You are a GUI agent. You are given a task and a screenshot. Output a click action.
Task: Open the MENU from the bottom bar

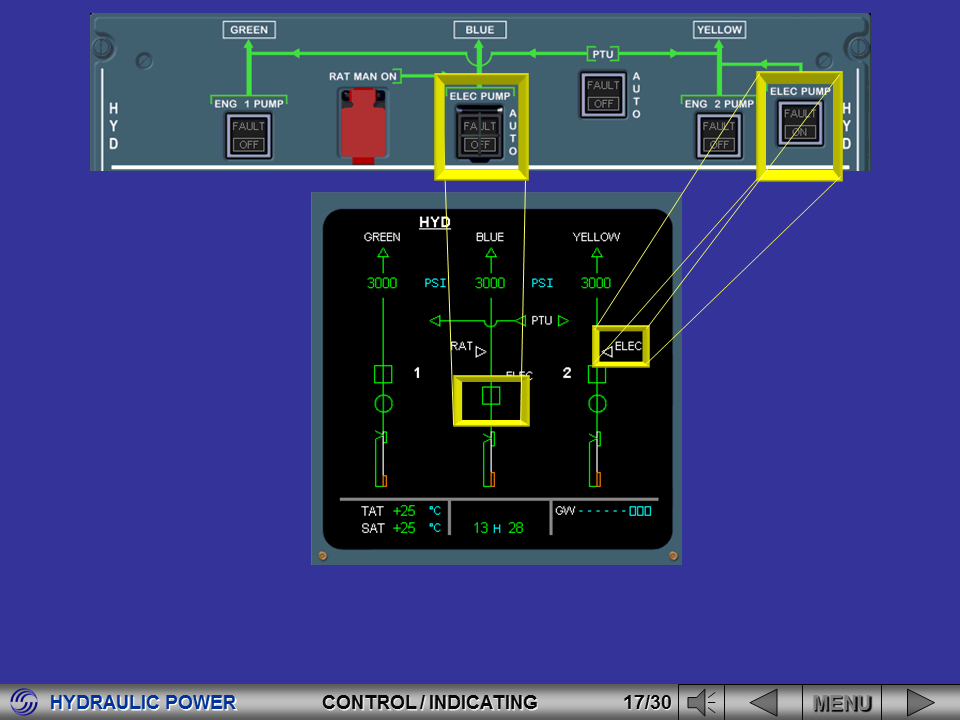(x=843, y=701)
